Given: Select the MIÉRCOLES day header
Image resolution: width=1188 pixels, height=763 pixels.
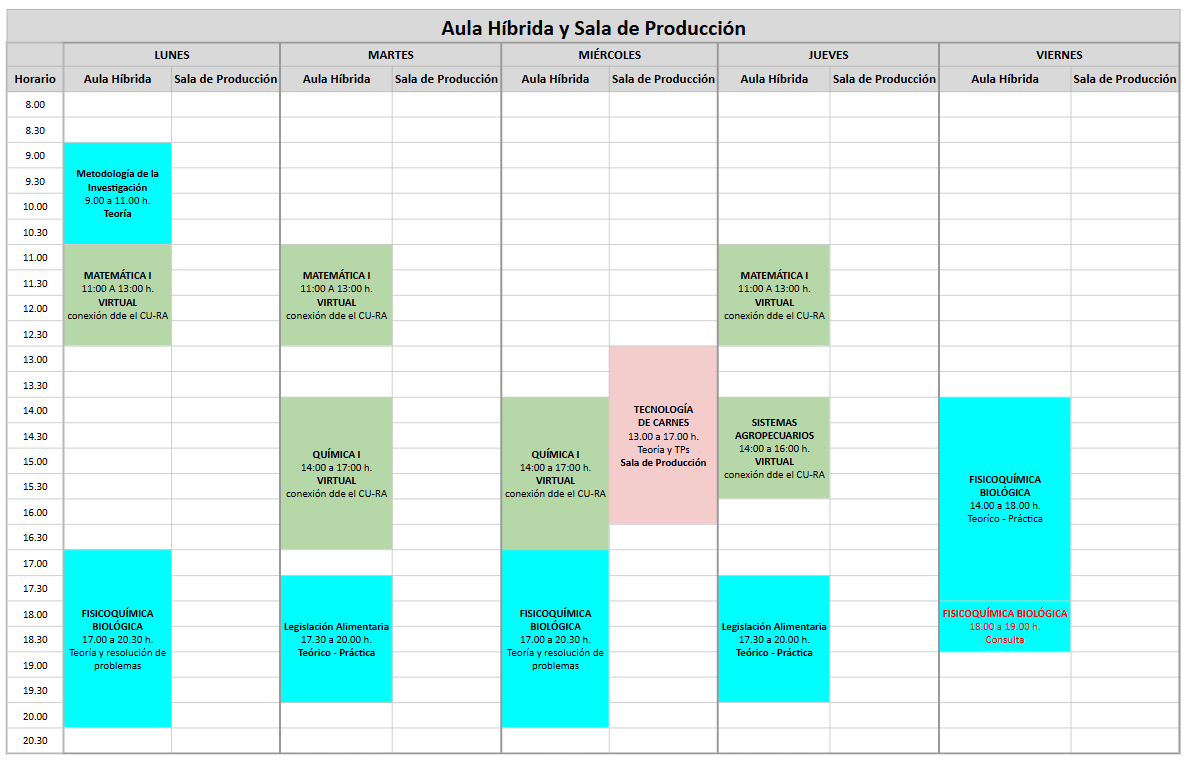Looking at the screenshot, I should (x=609, y=55).
